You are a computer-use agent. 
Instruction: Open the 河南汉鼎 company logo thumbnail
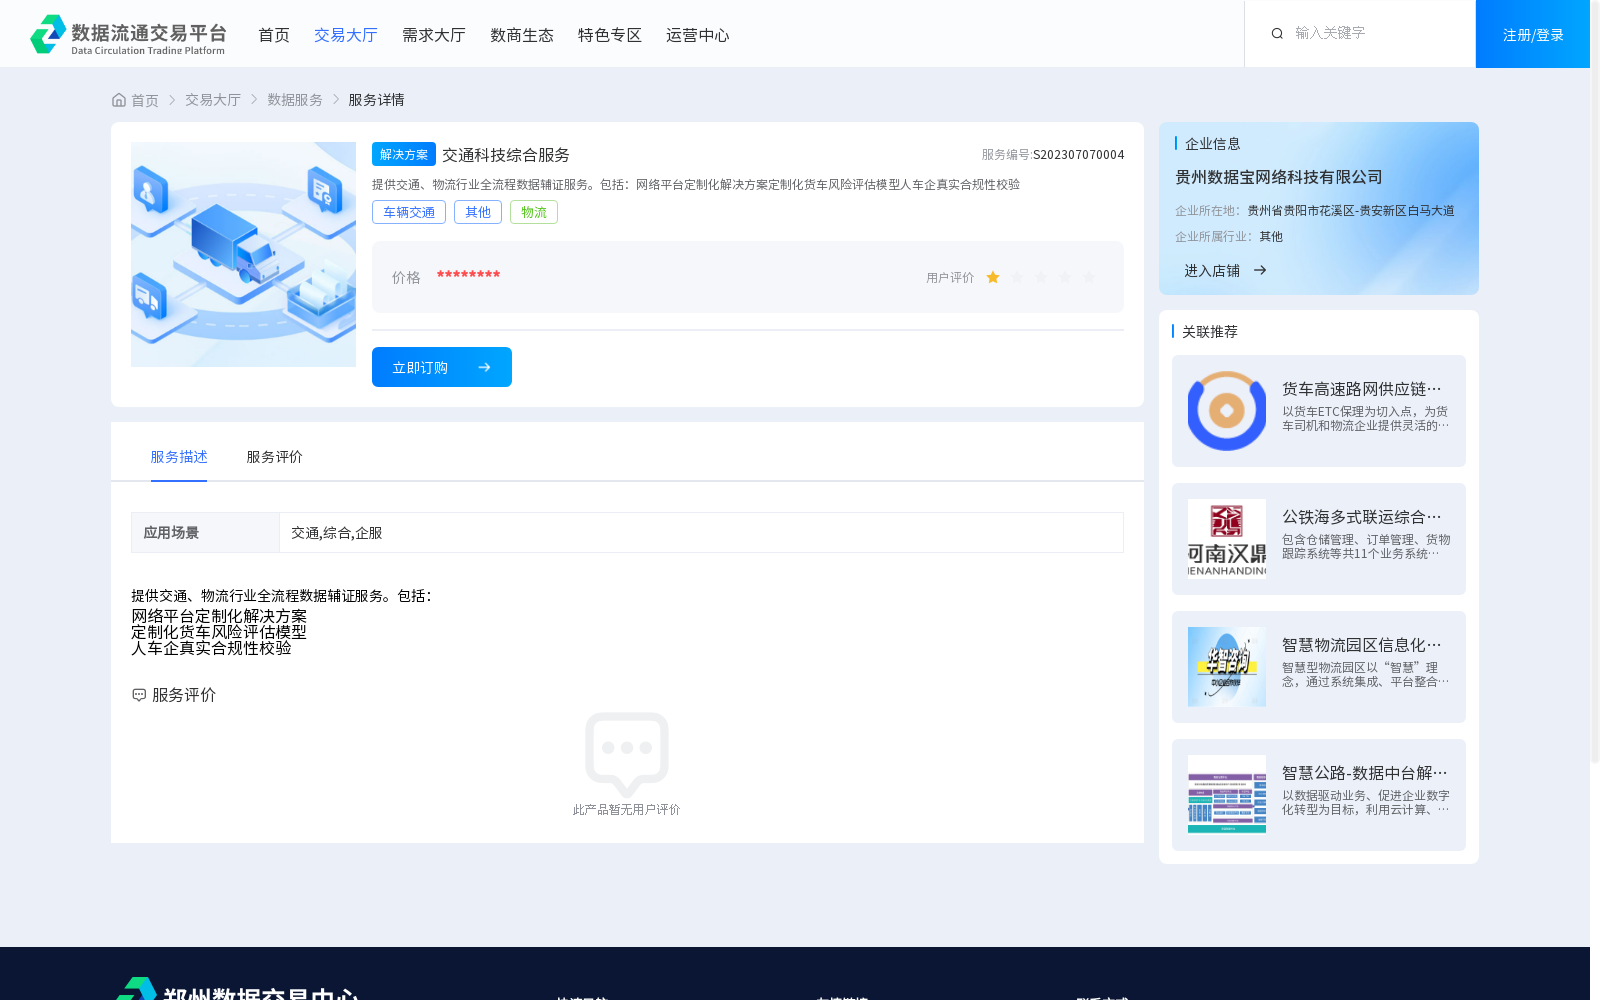click(x=1227, y=539)
